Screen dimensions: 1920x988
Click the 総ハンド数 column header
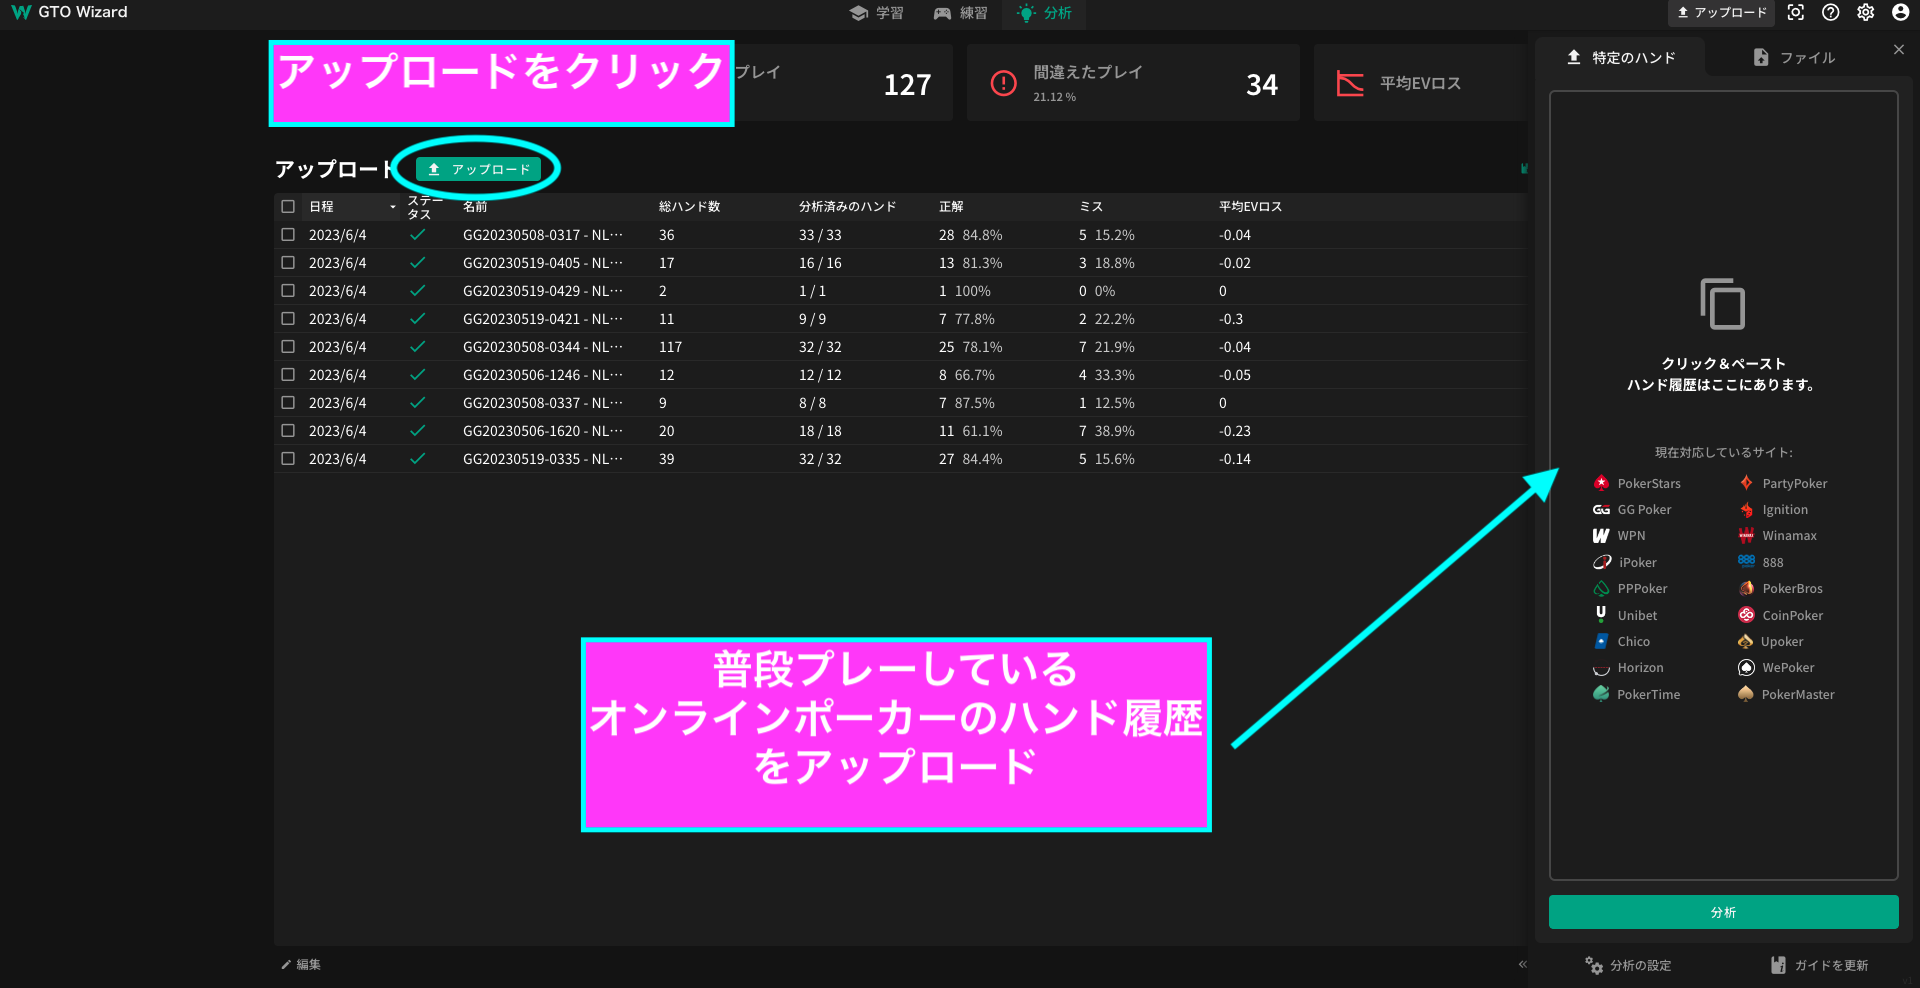coord(689,207)
